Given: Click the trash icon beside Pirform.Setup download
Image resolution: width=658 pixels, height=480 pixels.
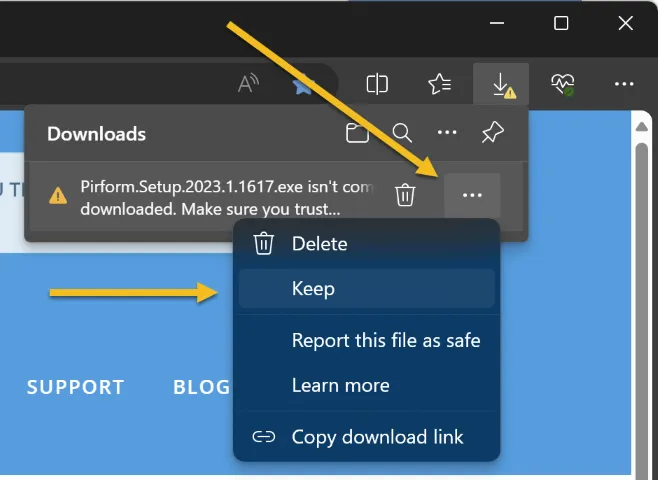Looking at the screenshot, I should [405, 195].
